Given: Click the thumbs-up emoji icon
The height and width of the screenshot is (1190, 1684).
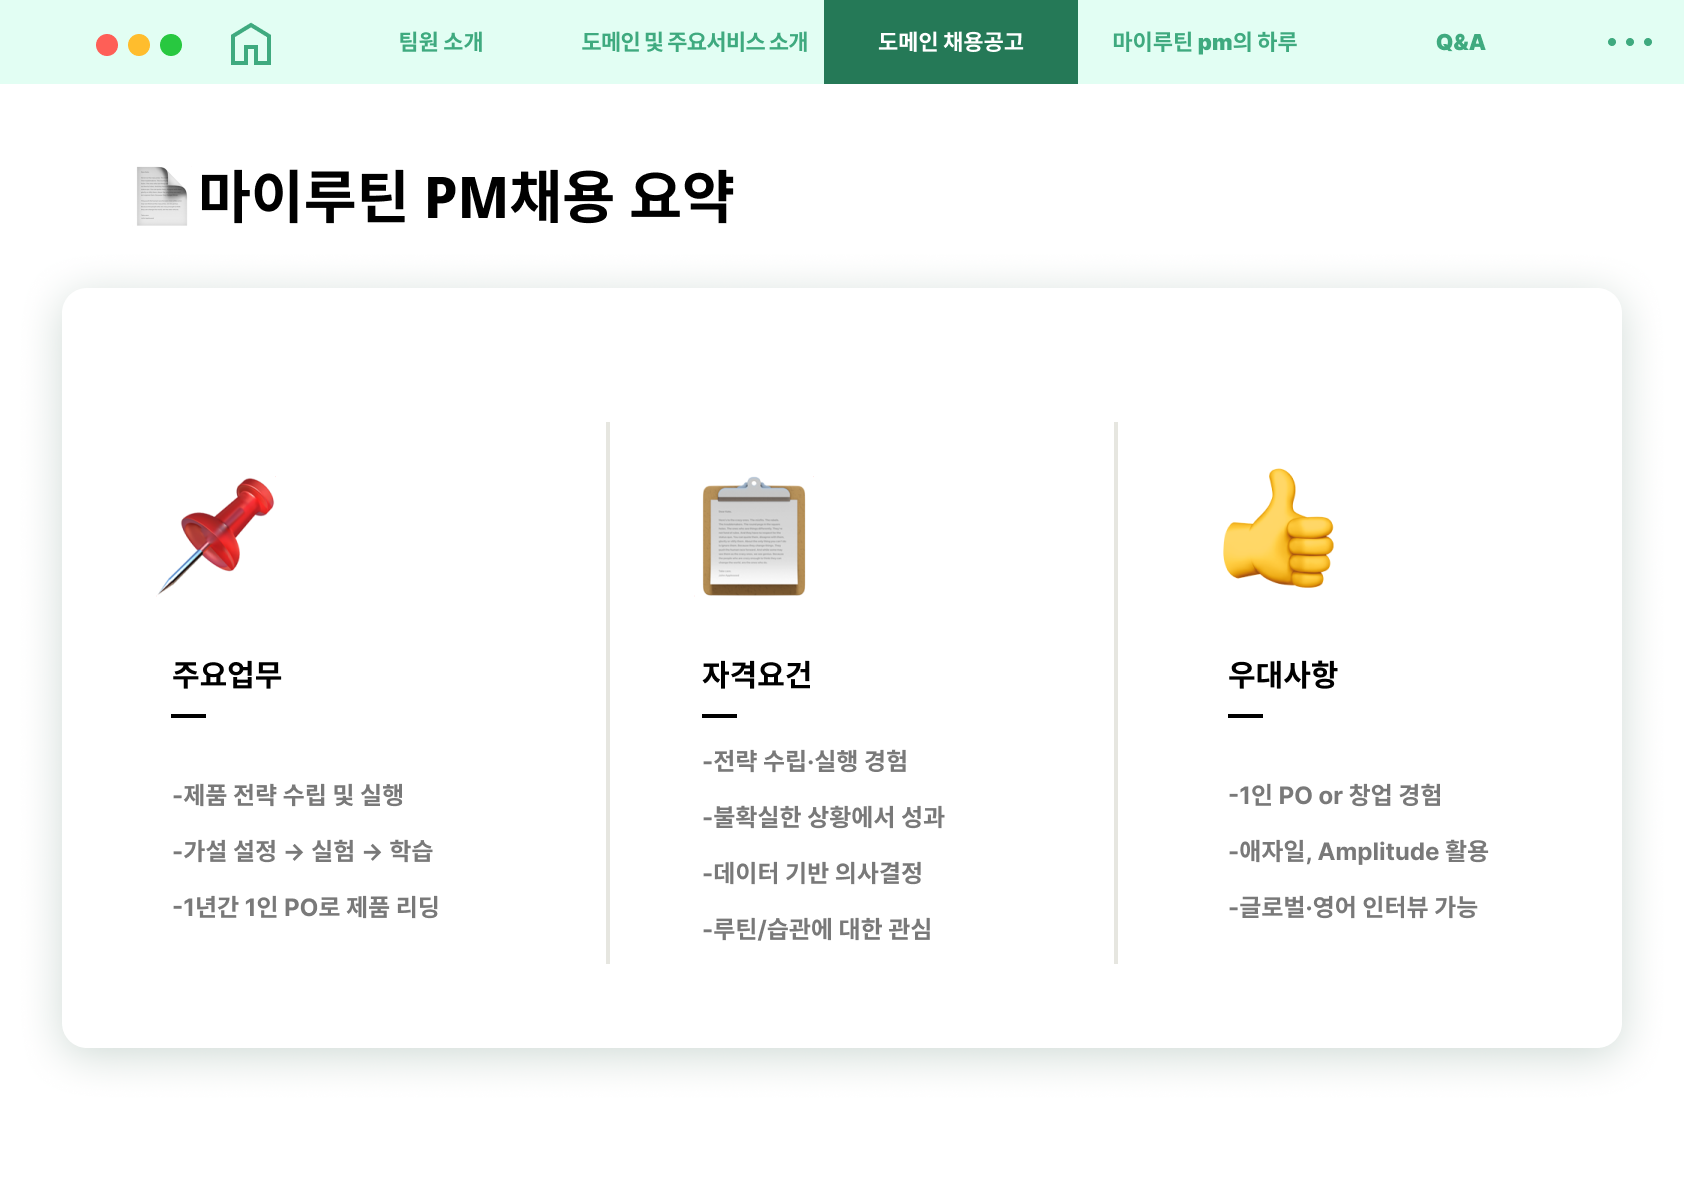Looking at the screenshot, I should click(1279, 527).
